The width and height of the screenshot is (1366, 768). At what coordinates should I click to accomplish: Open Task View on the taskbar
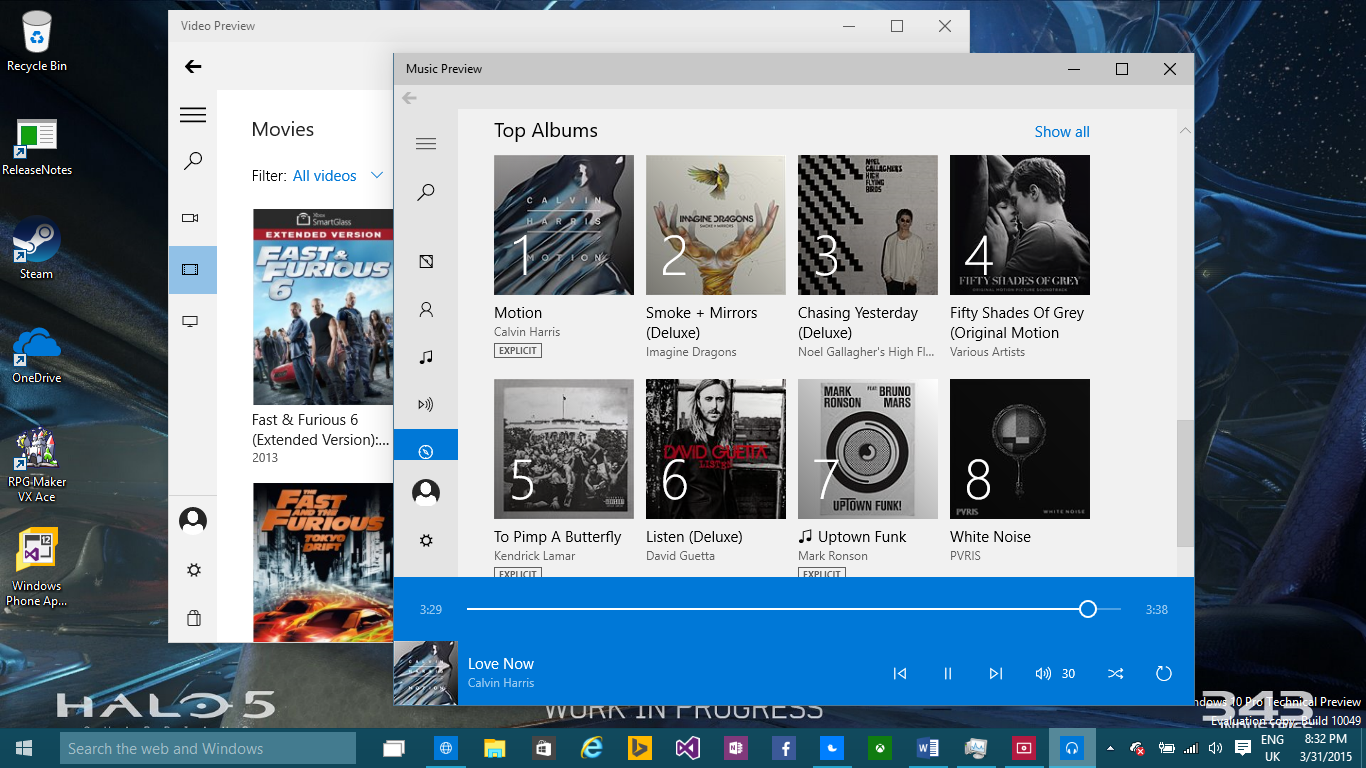(395, 748)
